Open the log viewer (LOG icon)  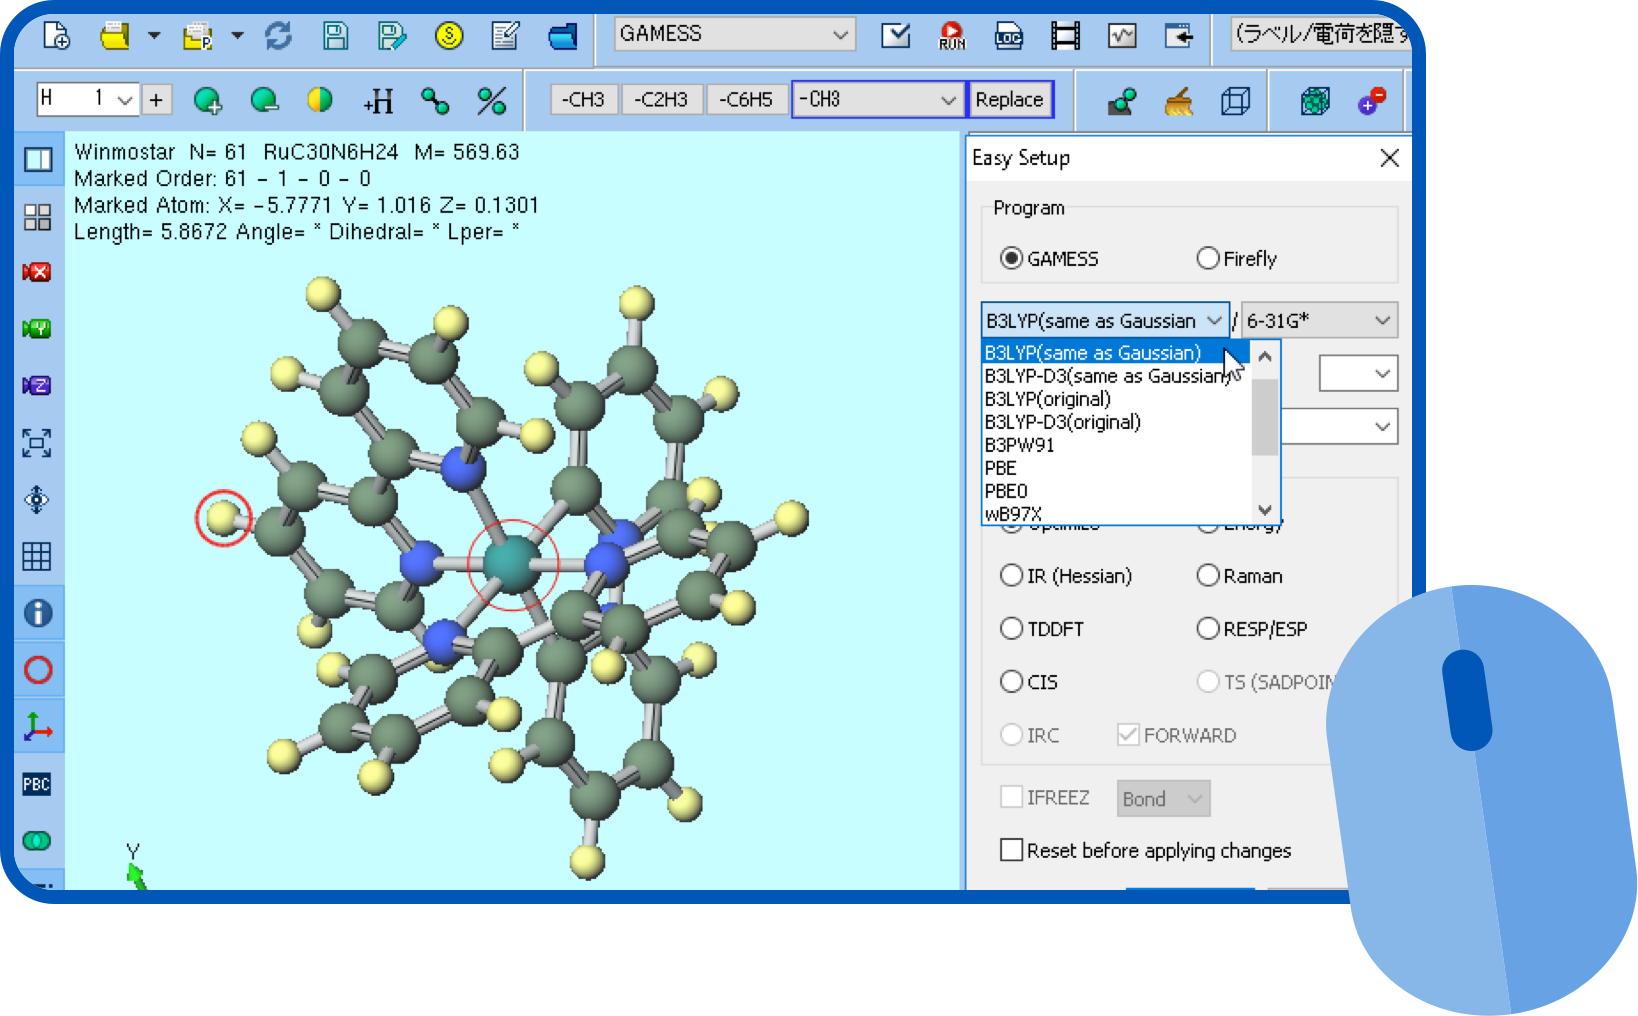[x=1008, y=35]
